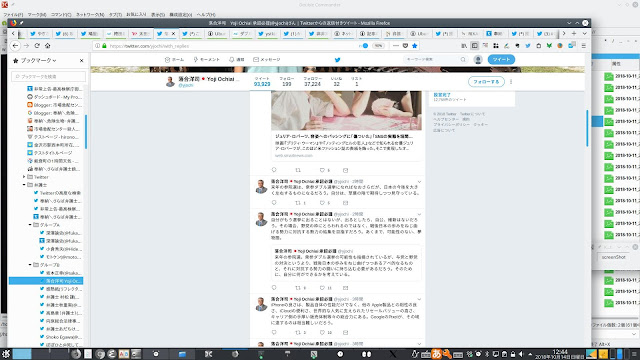Open the more options dots beside フォローする
Screen dimensions: 640x360
(x=511, y=82)
